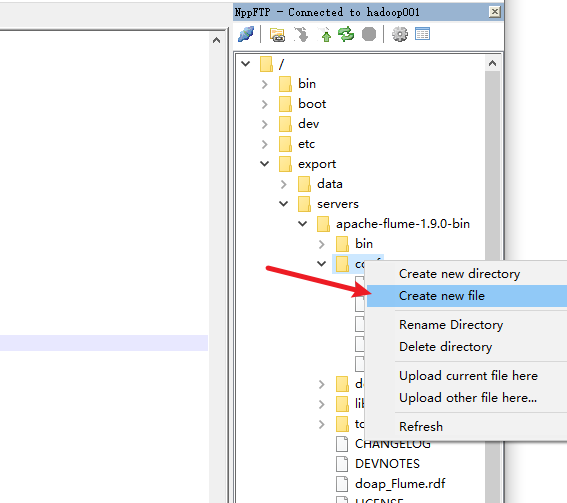The width and height of the screenshot is (567, 503).
Task: Choose Upload other file here...
Action: coord(468,398)
